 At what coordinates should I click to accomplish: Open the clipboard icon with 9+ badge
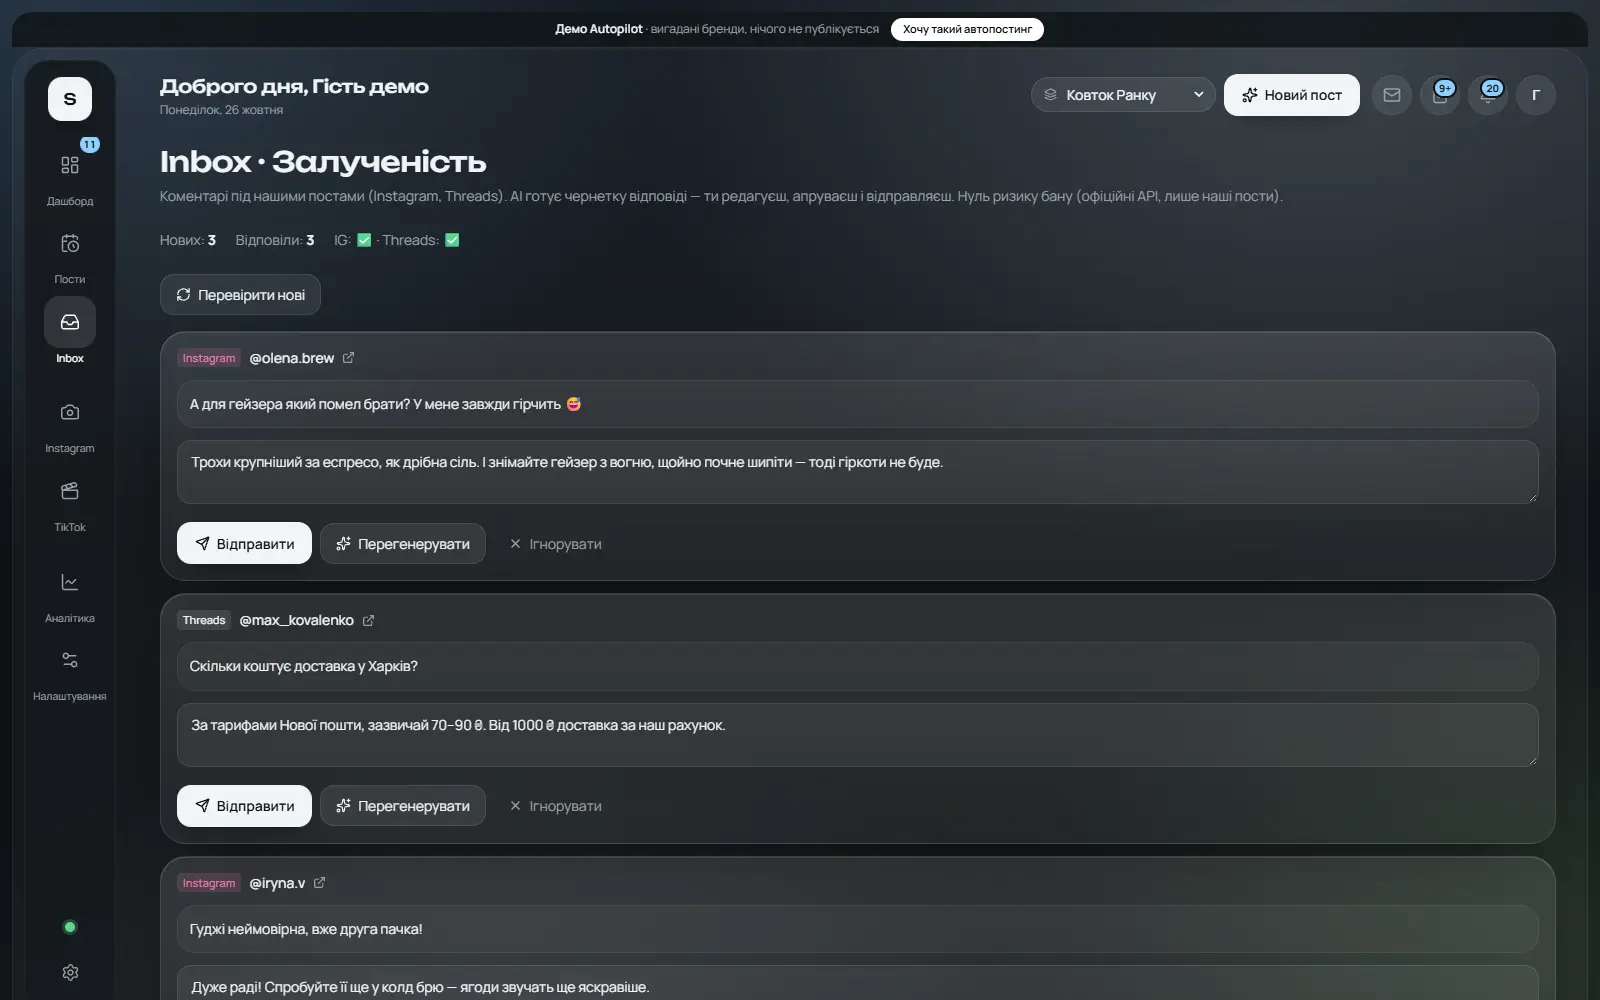pos(1439,95)
